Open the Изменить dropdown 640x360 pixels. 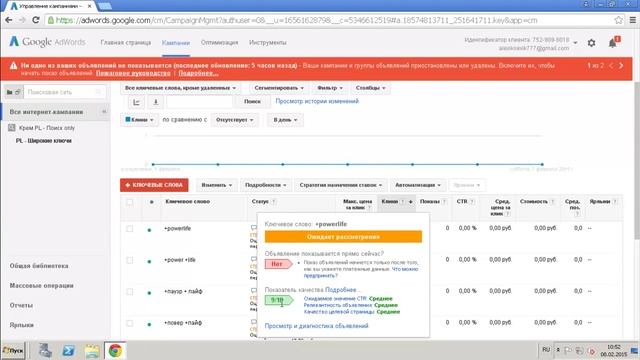(x=217, y=185)
